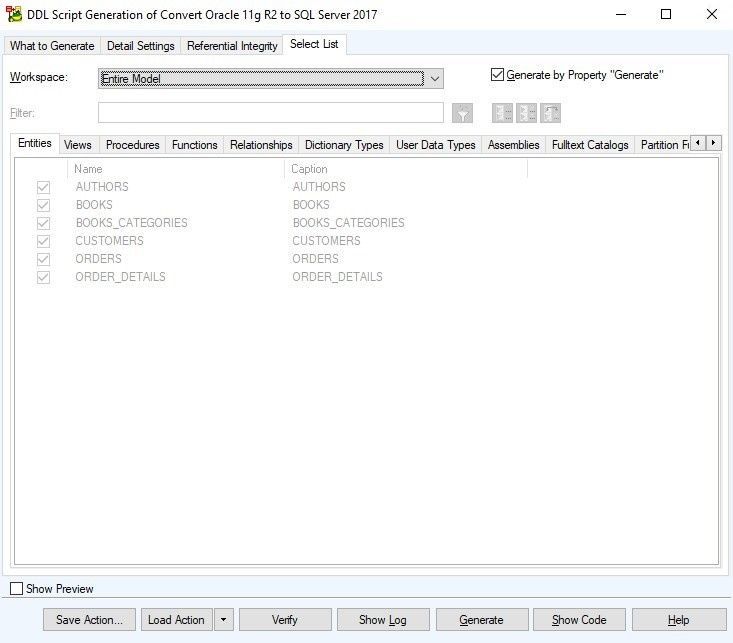The image size is (733, 643).
Task: Click the Generate button
Action: tap(481, 620)
